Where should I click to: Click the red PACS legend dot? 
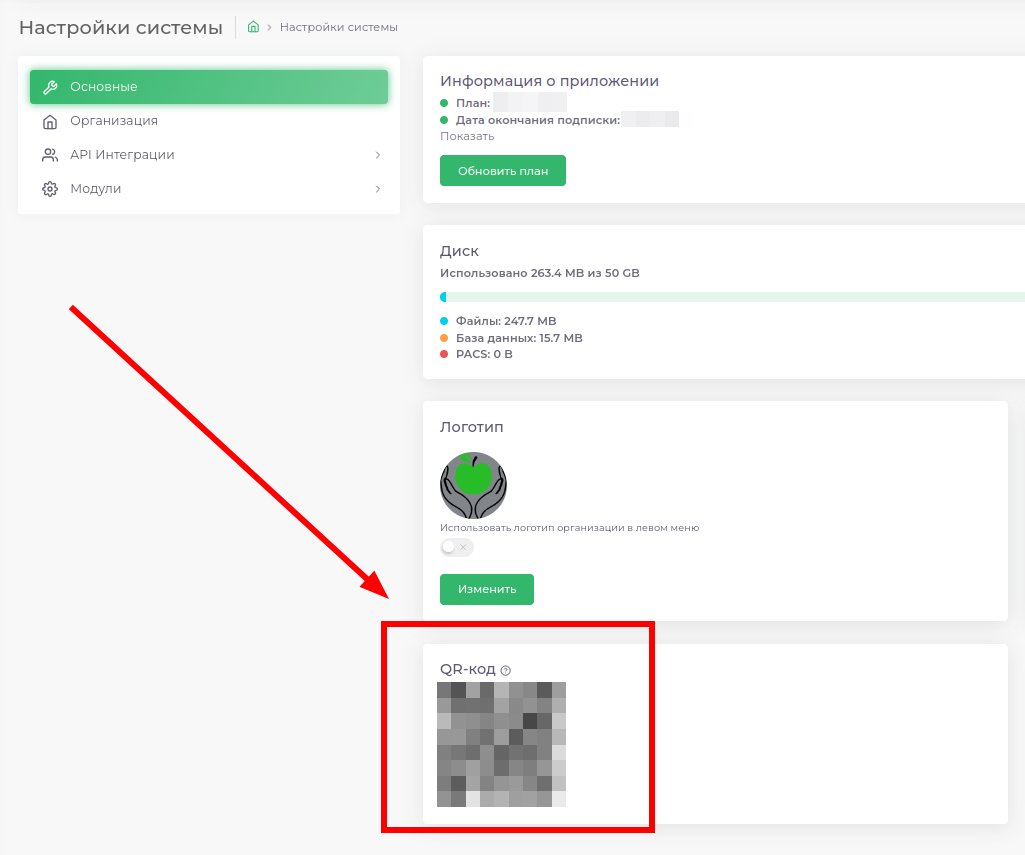(444, 354)
